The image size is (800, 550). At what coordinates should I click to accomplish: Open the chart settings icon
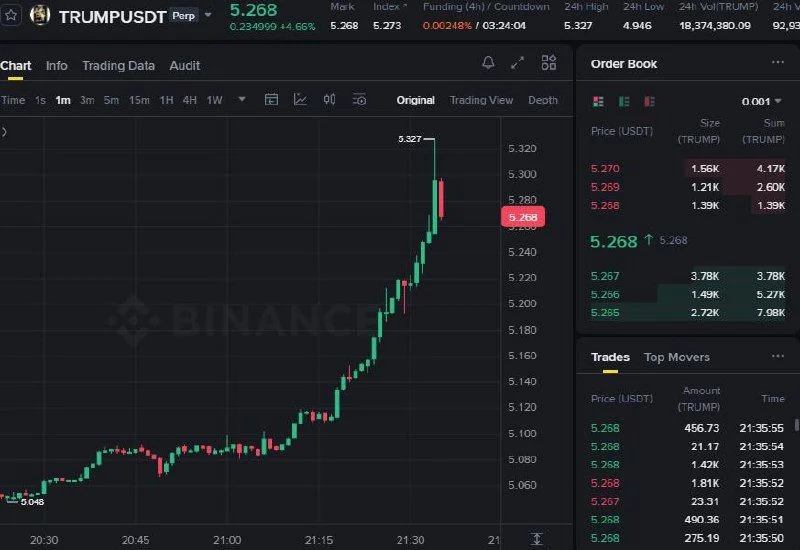tap(359, 99)
